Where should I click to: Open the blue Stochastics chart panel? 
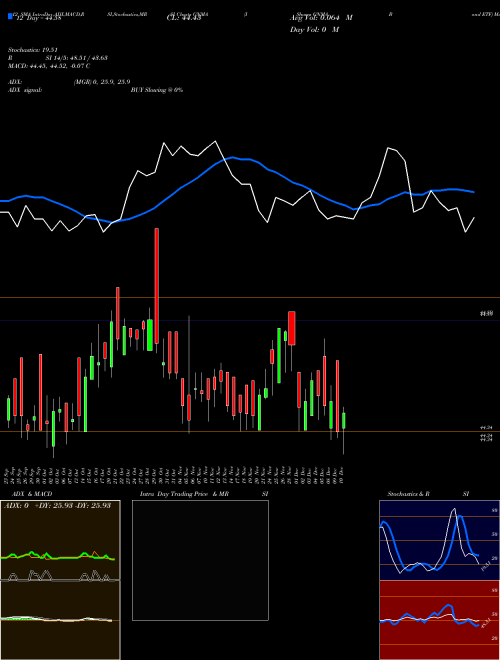click(439, 540)
